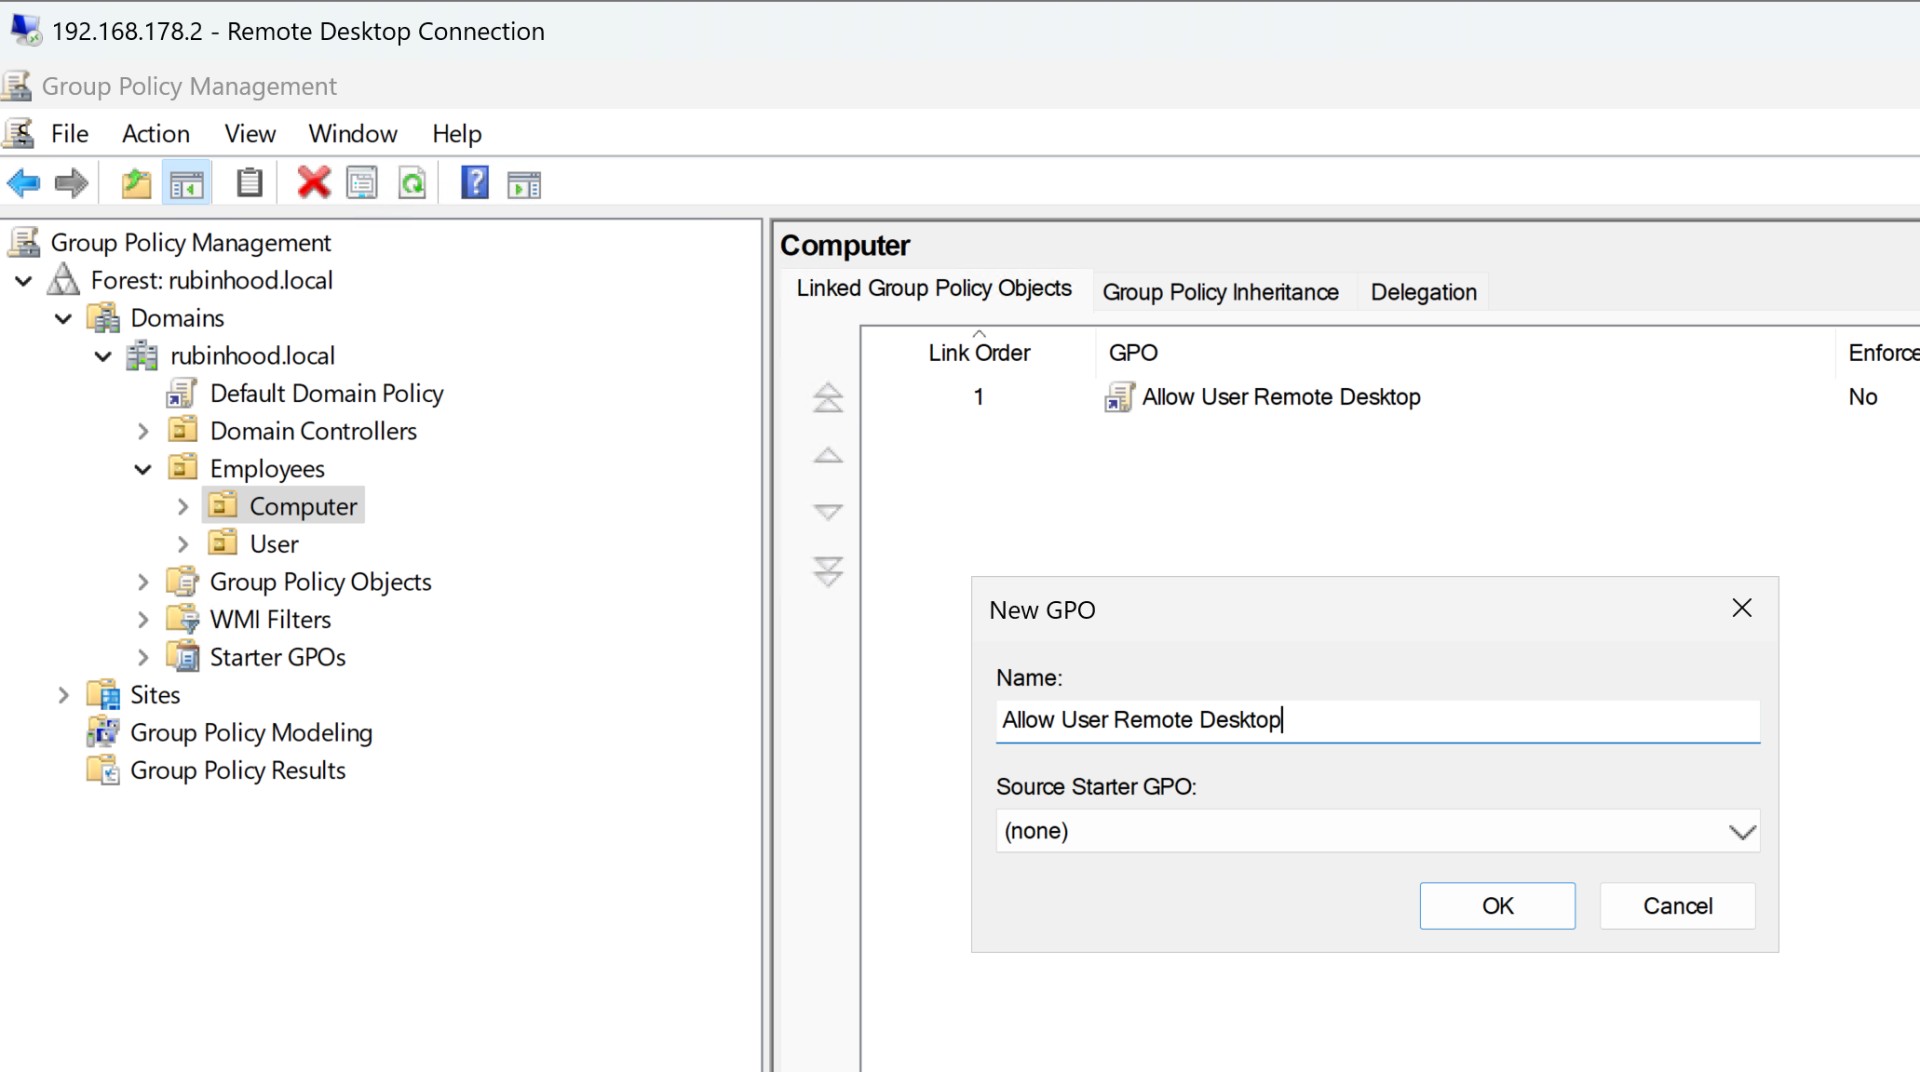Click the clipboard Paste toolbar icon
The width and height of the screenshot is (1920, 1072).
pyautogui.click(x=249, y=183)
